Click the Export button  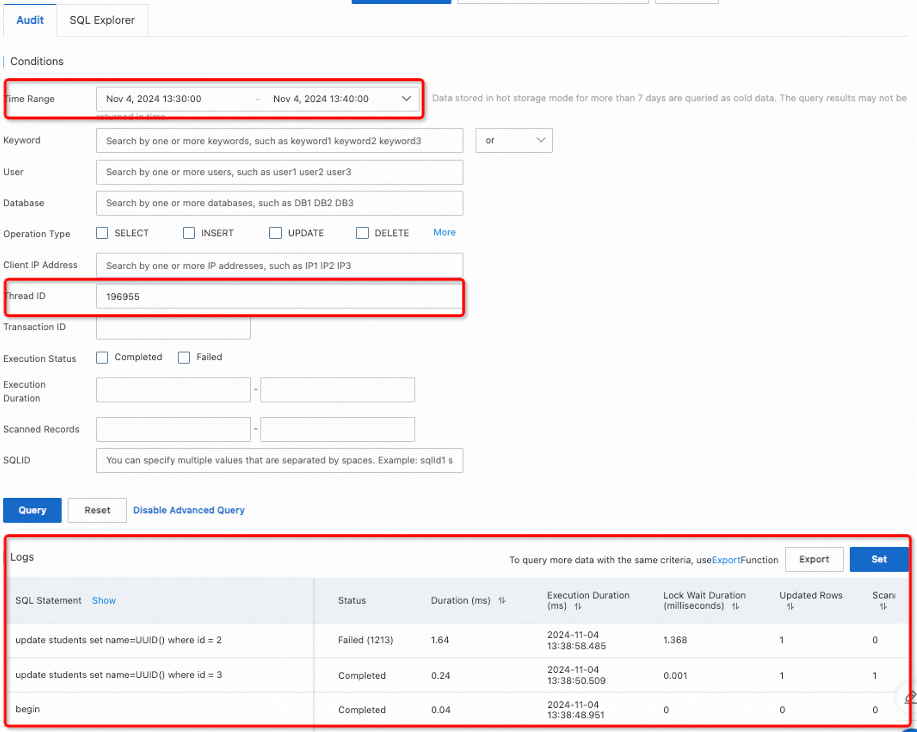[x=814, y=560]
